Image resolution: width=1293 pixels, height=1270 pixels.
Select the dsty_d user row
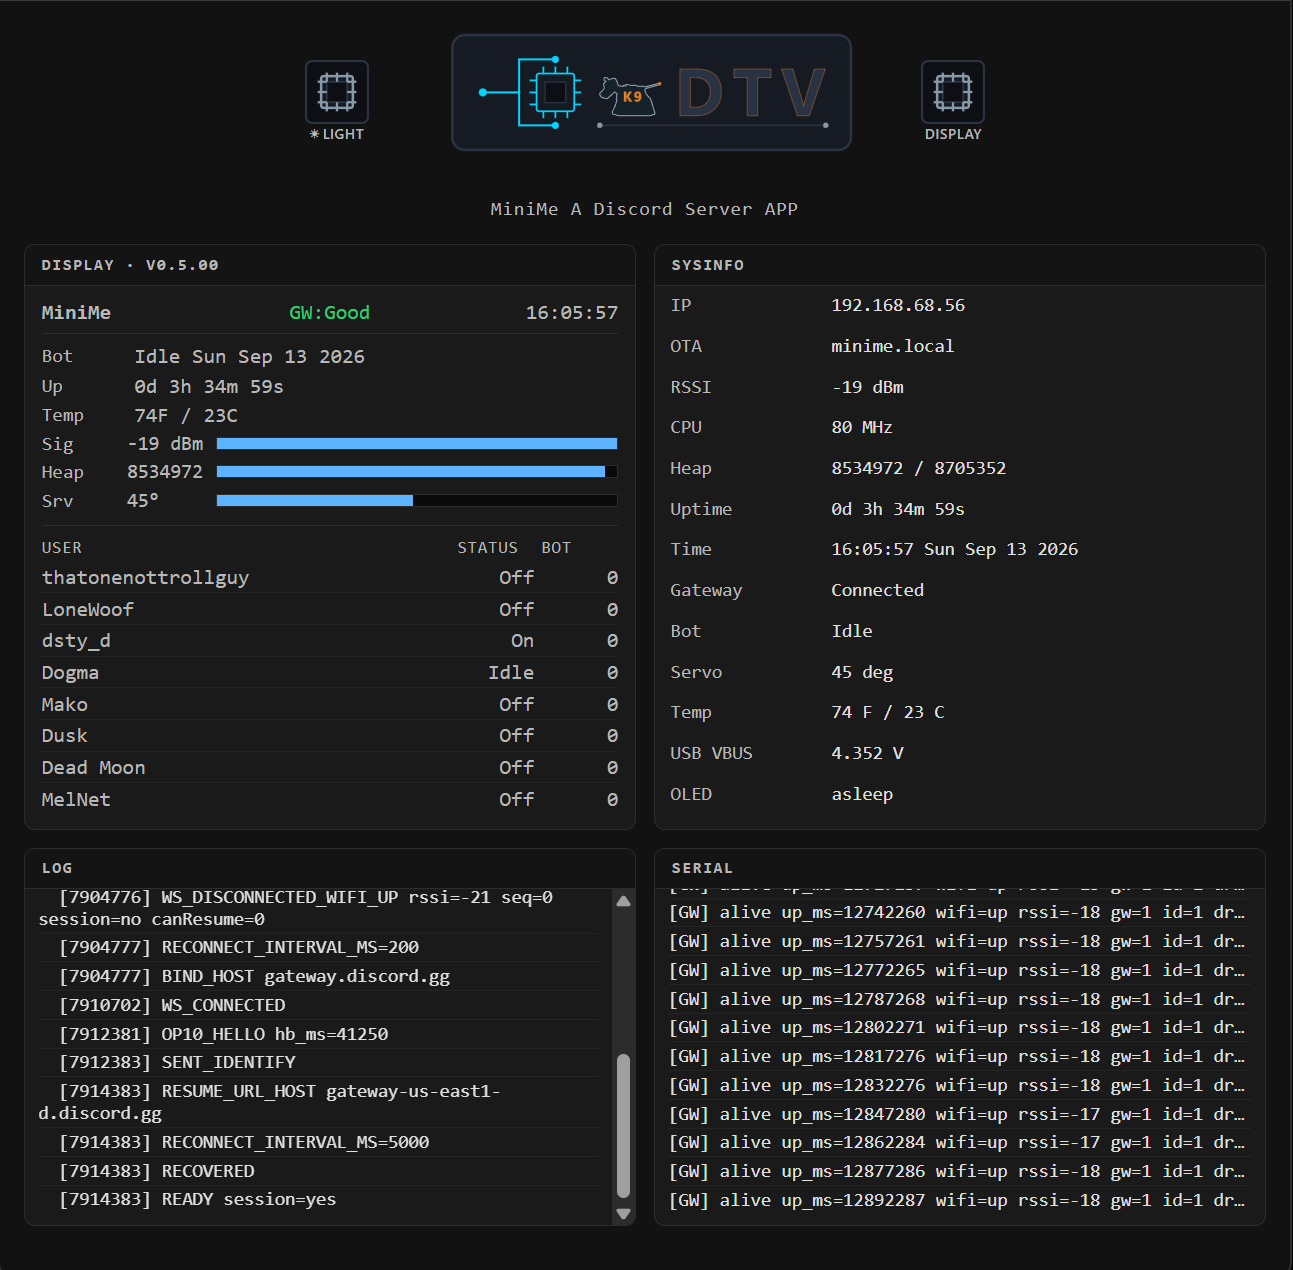click(x=330, y=641)
